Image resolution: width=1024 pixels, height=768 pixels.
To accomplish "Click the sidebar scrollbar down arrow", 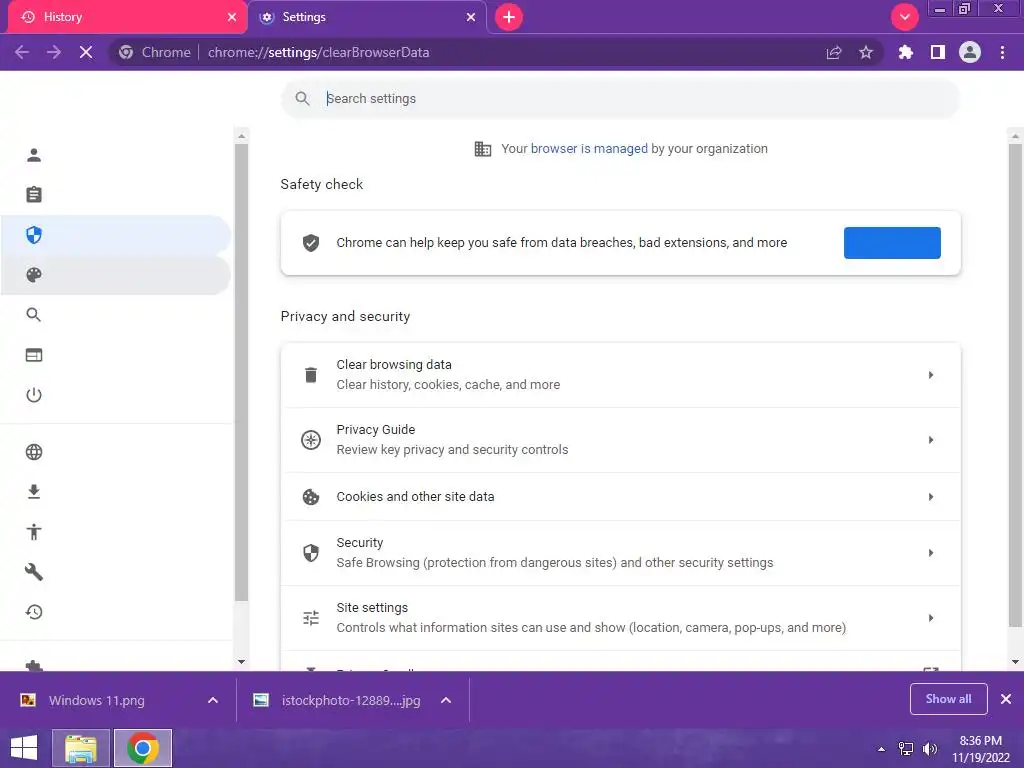I will [x=242, y=662].
